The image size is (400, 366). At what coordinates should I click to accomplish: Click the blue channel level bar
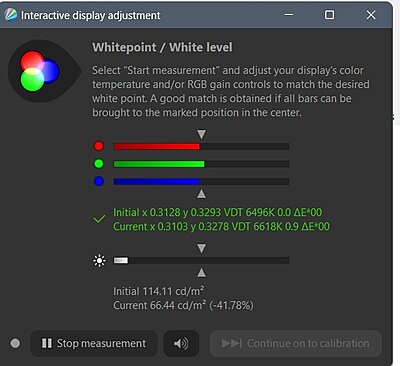201,182
